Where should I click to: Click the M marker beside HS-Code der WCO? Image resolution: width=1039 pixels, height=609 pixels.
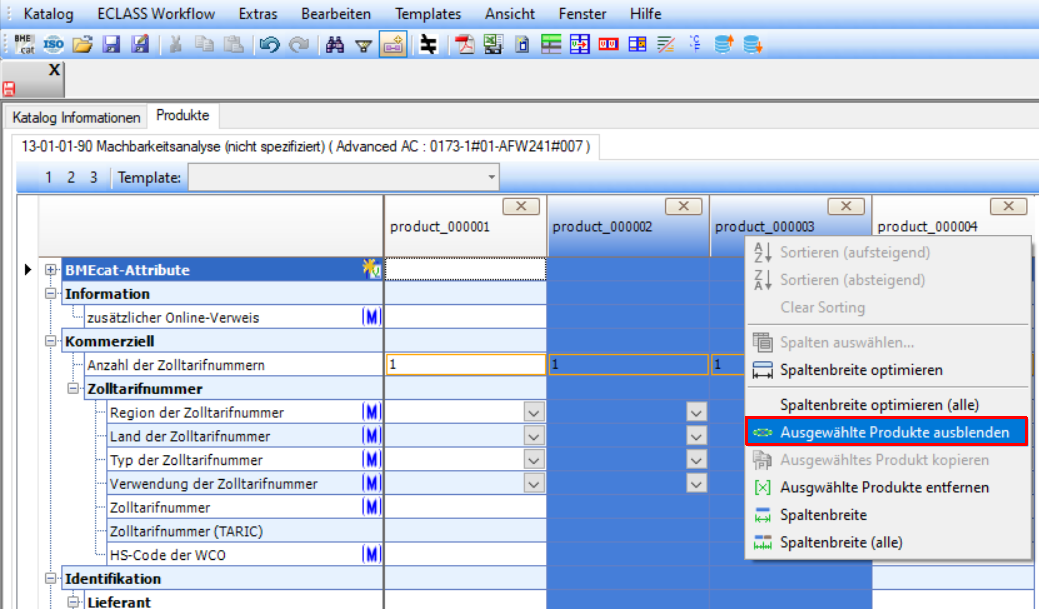[370, 555]
